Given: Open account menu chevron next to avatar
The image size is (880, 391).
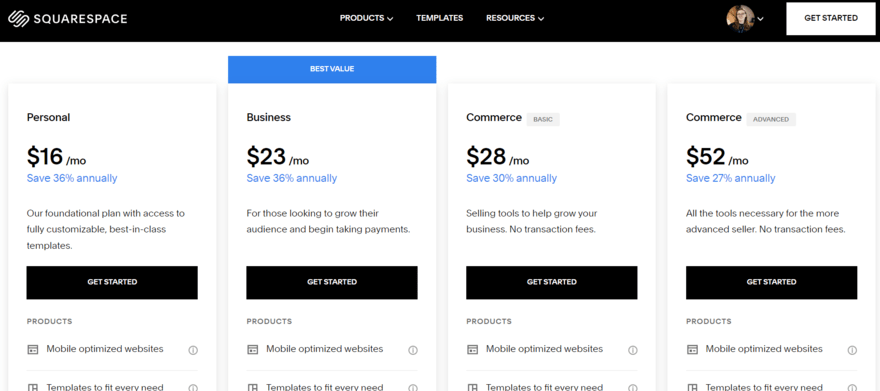Looking at the screenshot, I should [x=760, y=19].
